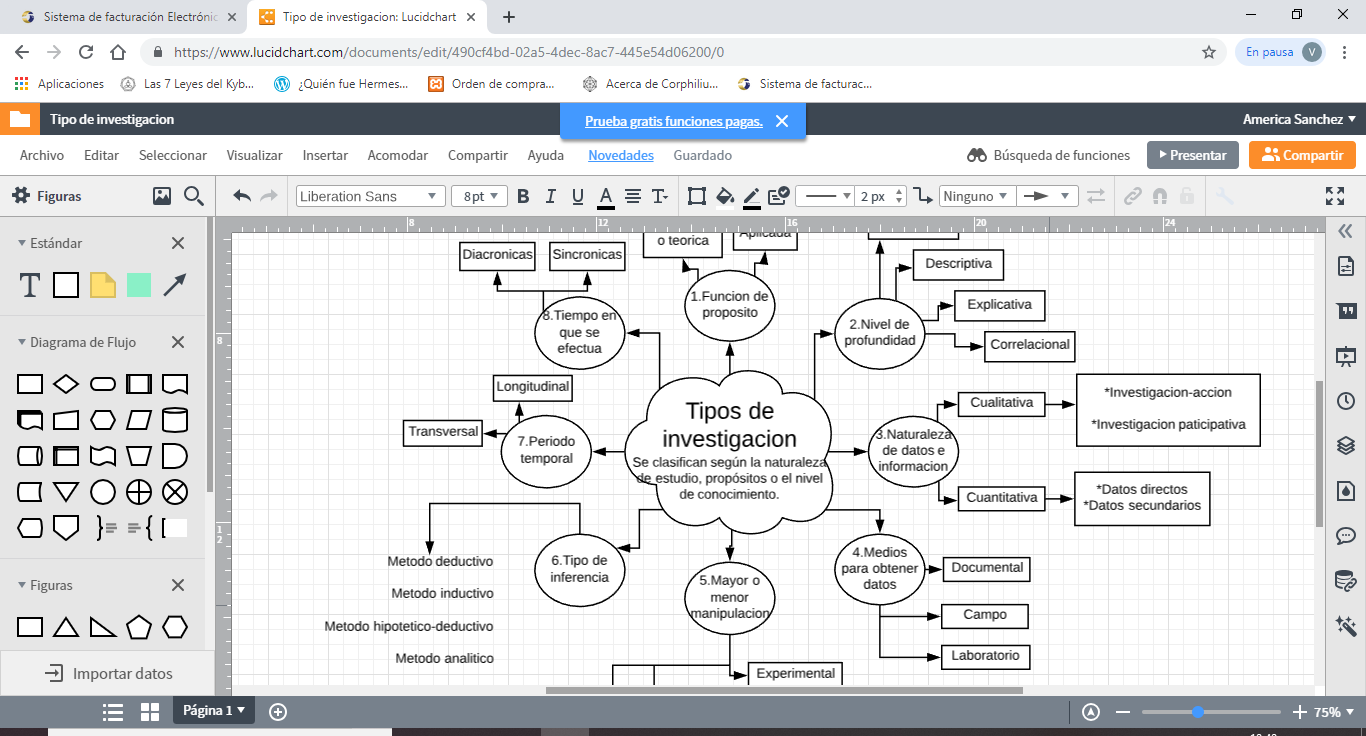The image size is (1366, 736).
Task: Enter fullscreen mode with the expand icon
Action: pos(1335,196)
